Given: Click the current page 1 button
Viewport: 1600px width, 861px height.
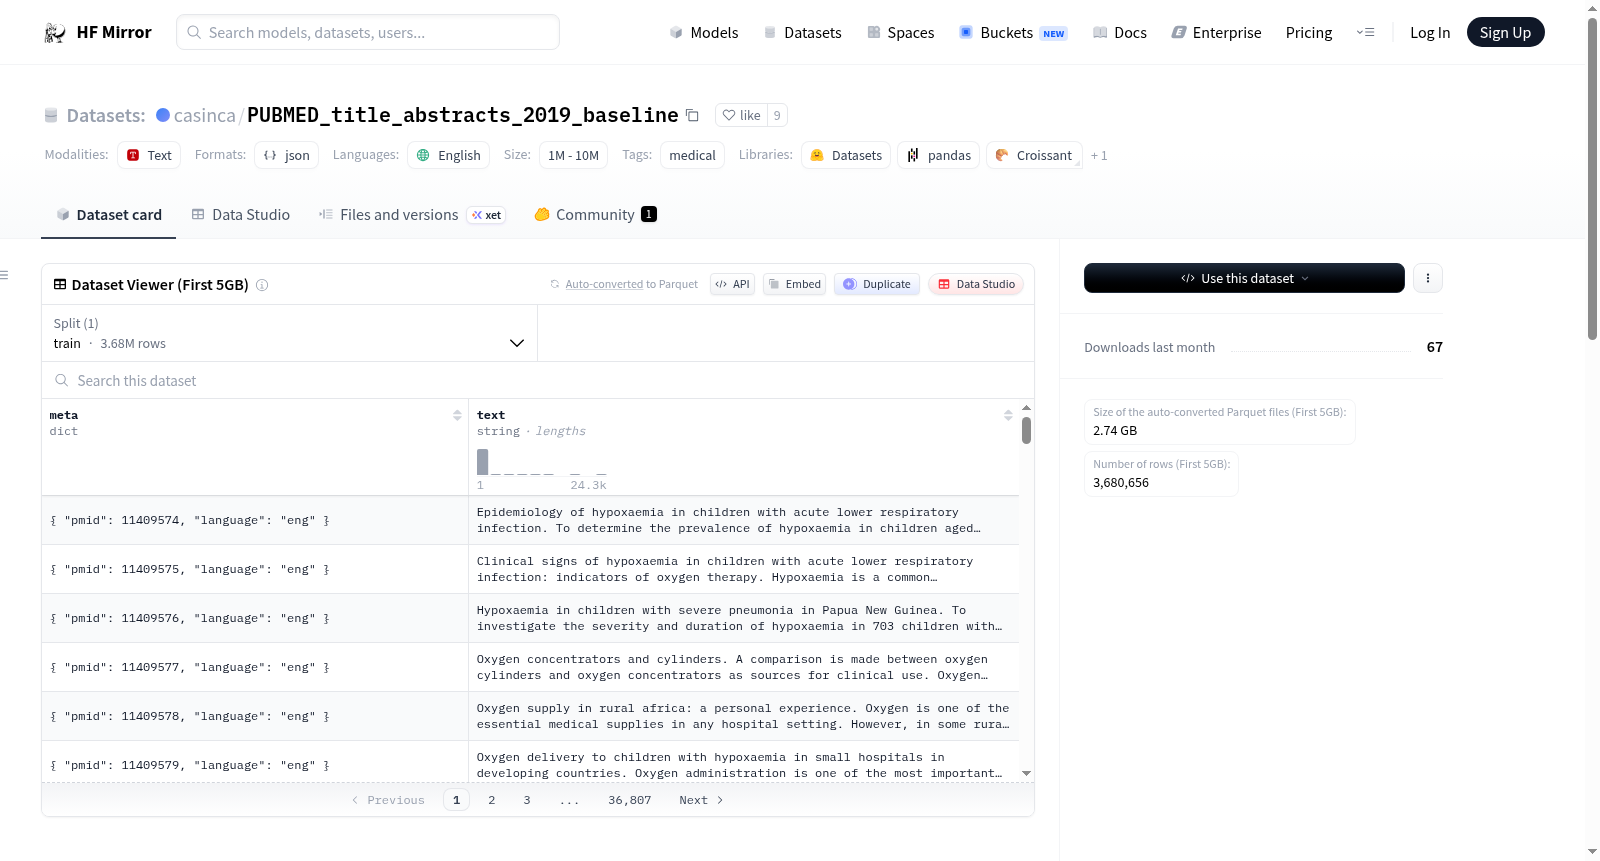Looking at the screenshot, I should coord(456,800).
